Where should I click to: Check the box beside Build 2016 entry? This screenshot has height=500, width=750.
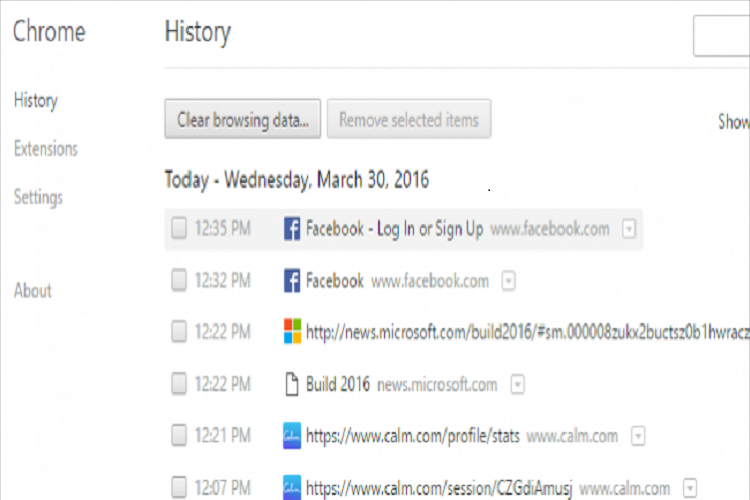(179, 383)
